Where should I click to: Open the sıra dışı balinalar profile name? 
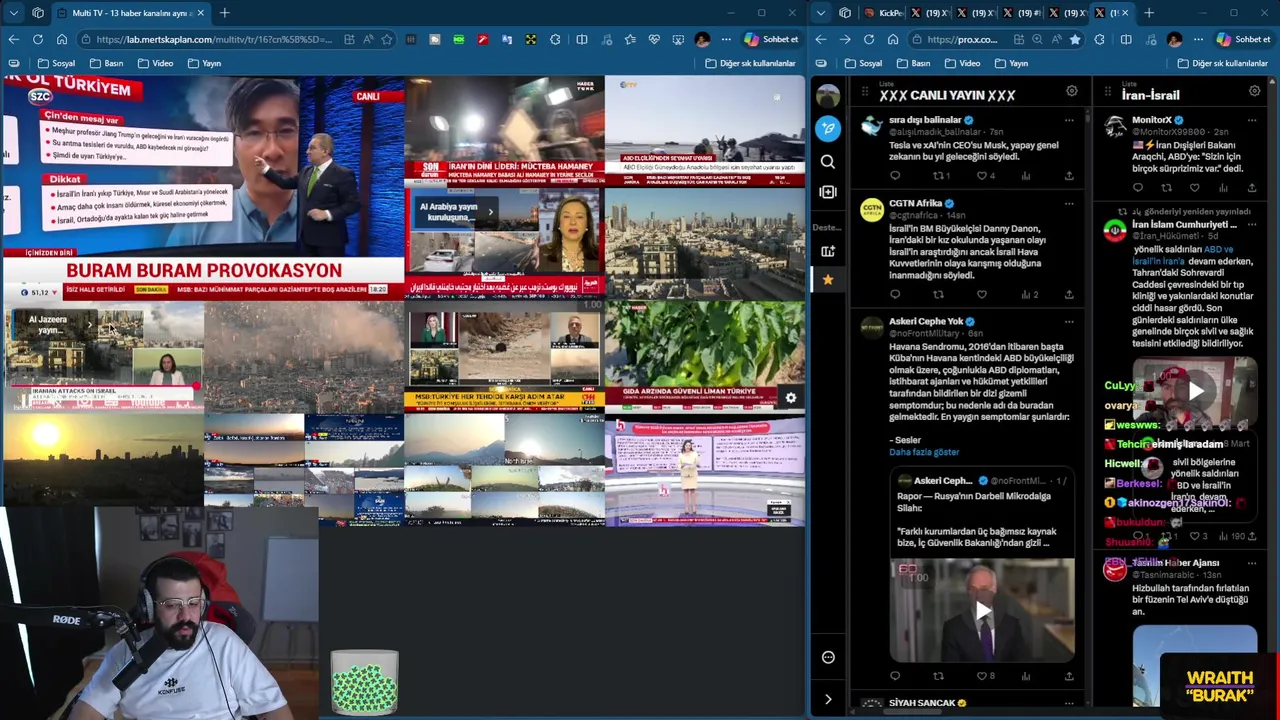[925, 120]
